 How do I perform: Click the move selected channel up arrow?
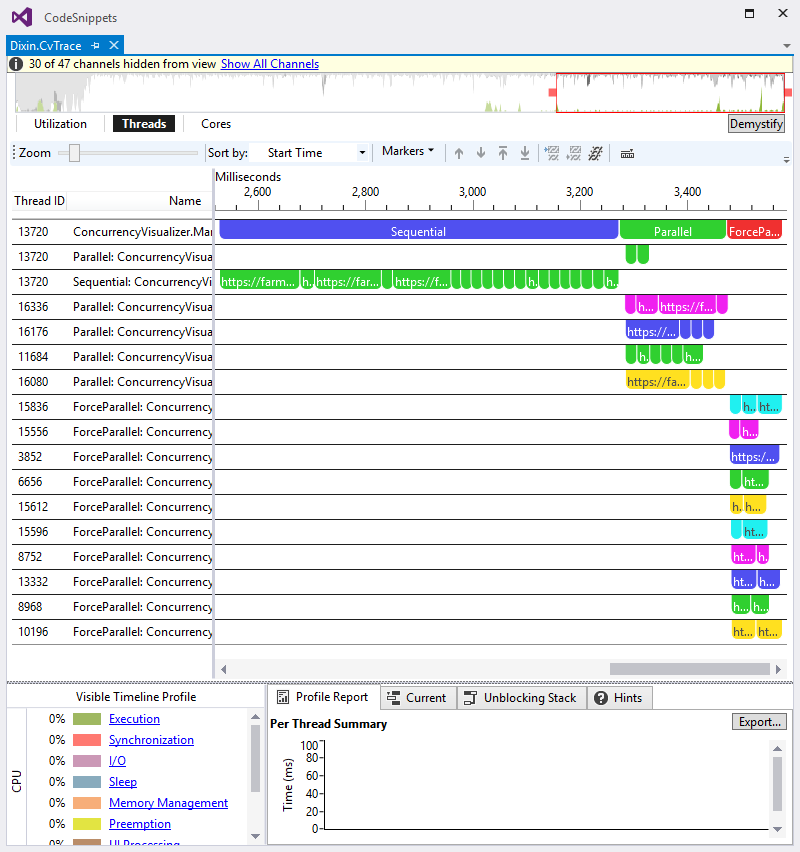459,154
